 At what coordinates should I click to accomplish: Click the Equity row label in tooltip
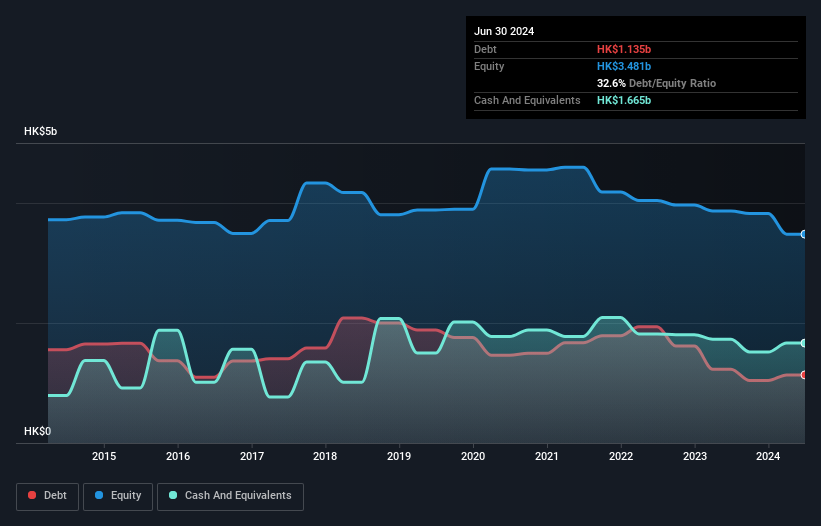coord(489,66)
